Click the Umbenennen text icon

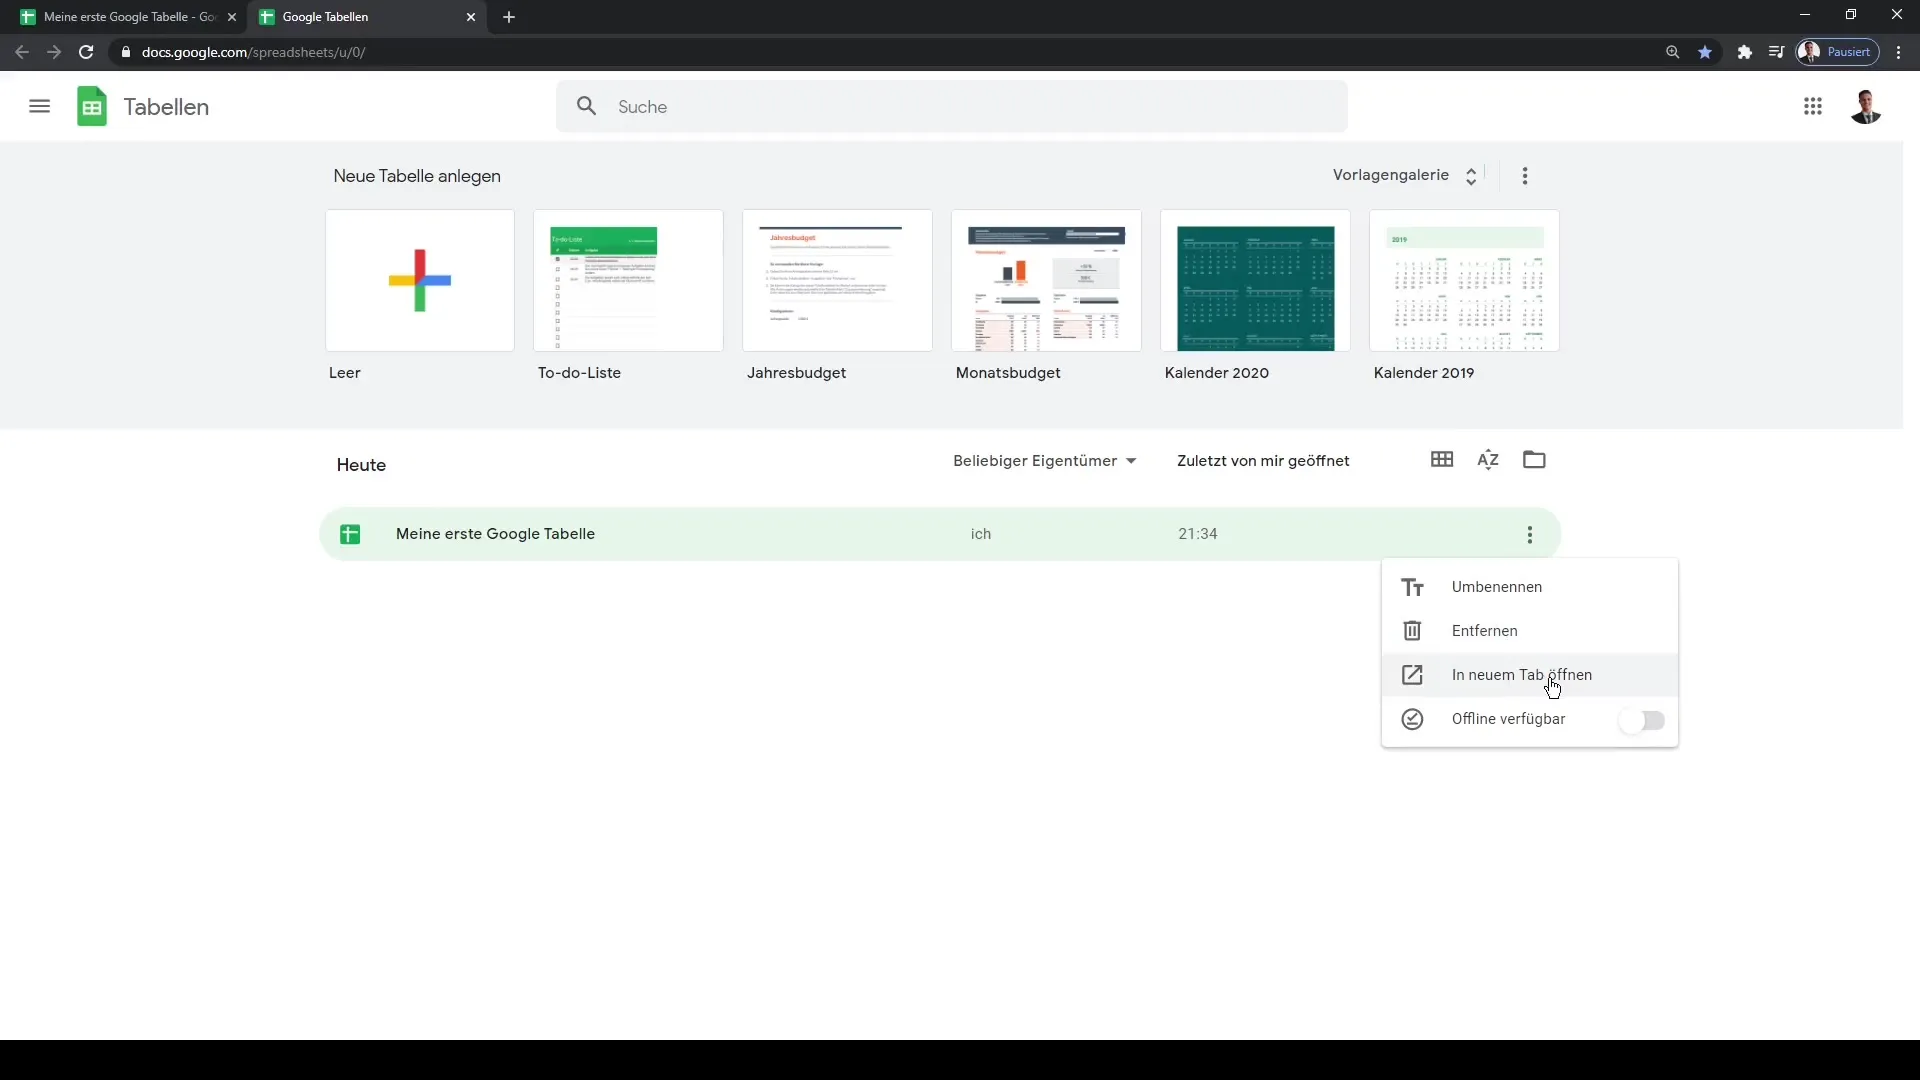[1412, 587]
